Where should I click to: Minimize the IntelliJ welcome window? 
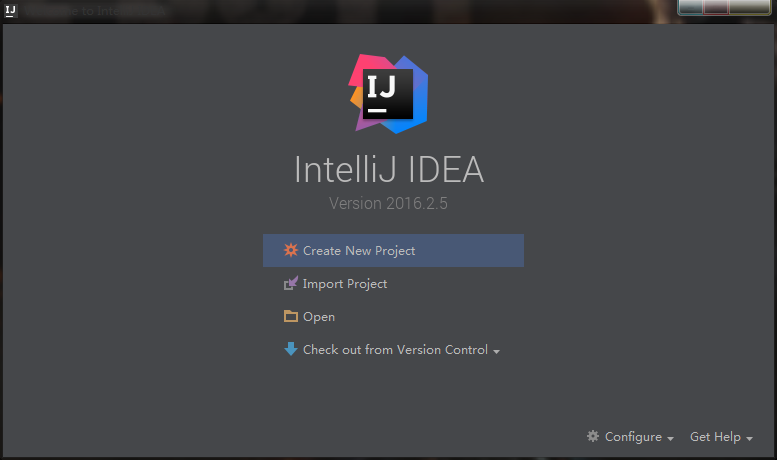pos(692,7)
